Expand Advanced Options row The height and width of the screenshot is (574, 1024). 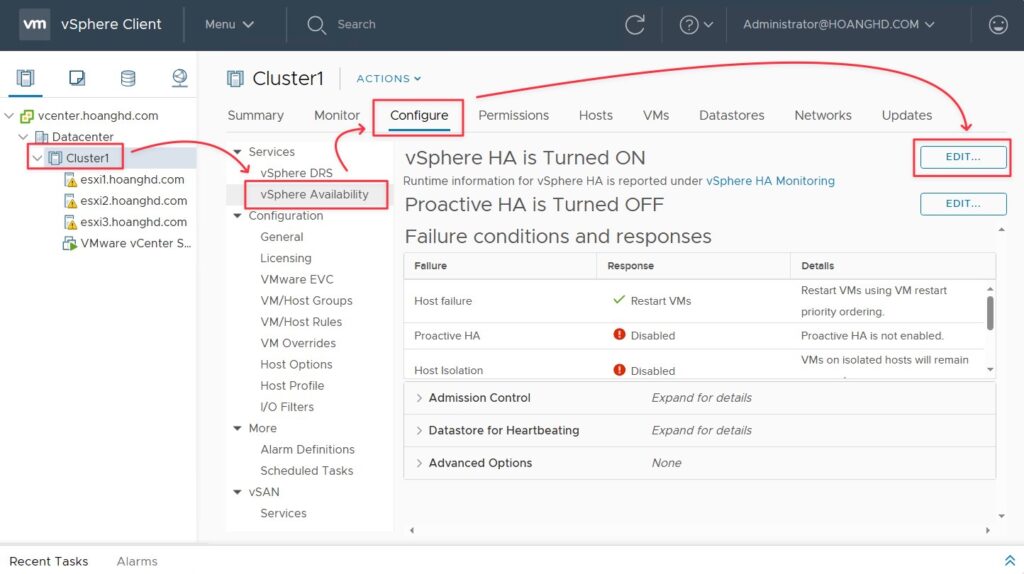419,463
